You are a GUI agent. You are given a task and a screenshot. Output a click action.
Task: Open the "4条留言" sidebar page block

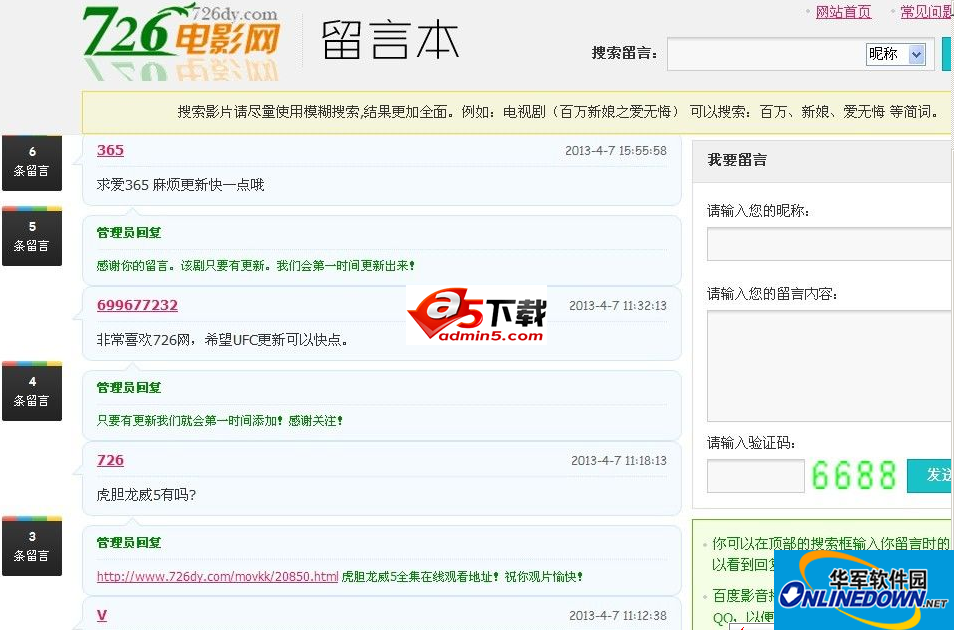click(31, 391)
